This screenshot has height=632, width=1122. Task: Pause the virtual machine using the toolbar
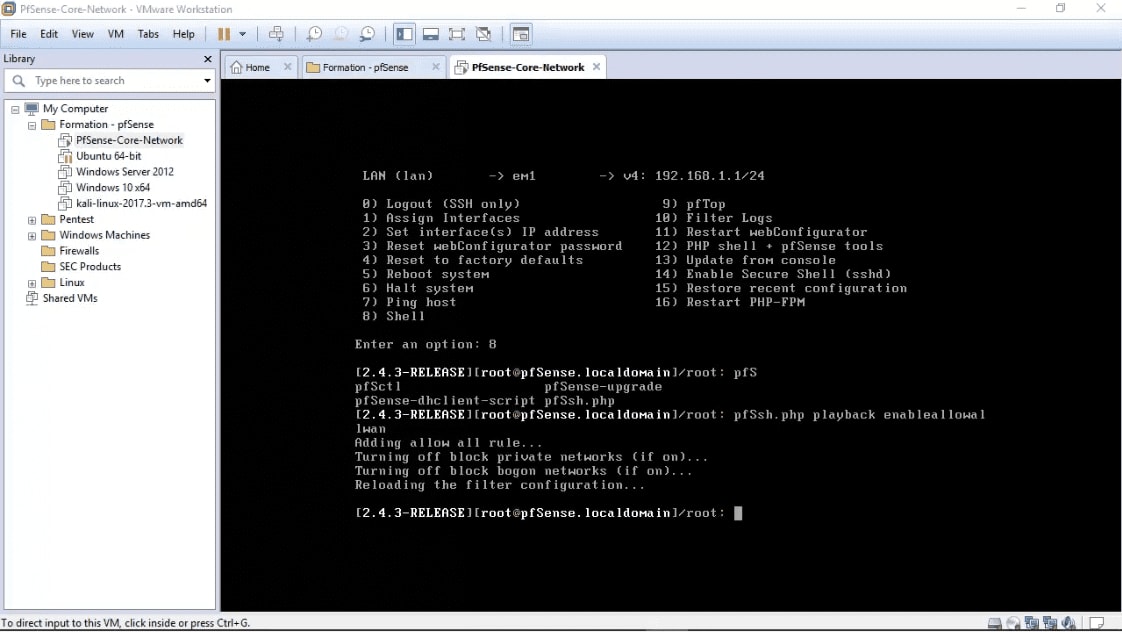pos(224,34)
